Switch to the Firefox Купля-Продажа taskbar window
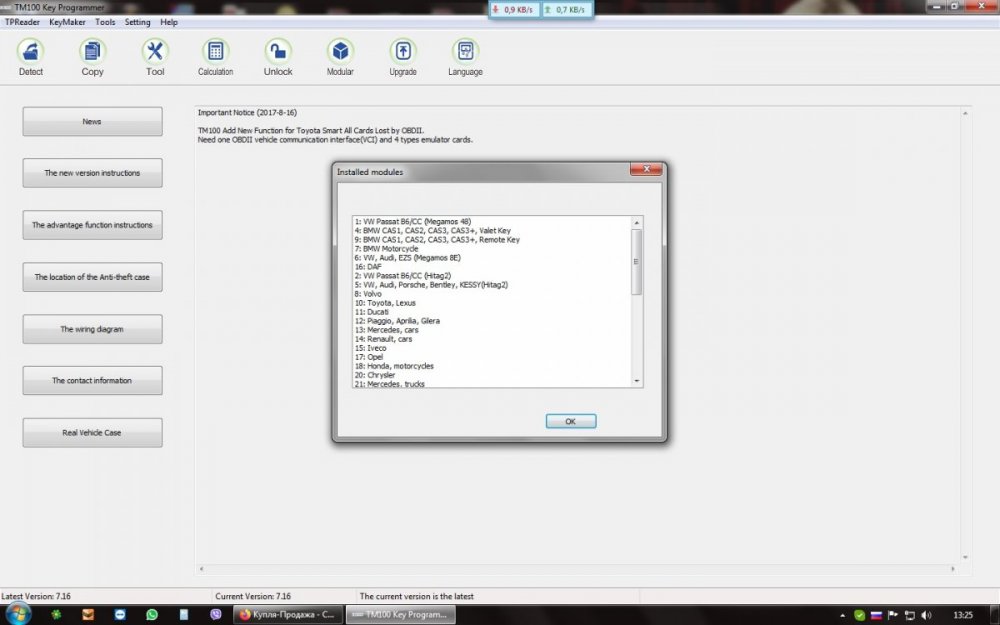 [x=288, y=615]
